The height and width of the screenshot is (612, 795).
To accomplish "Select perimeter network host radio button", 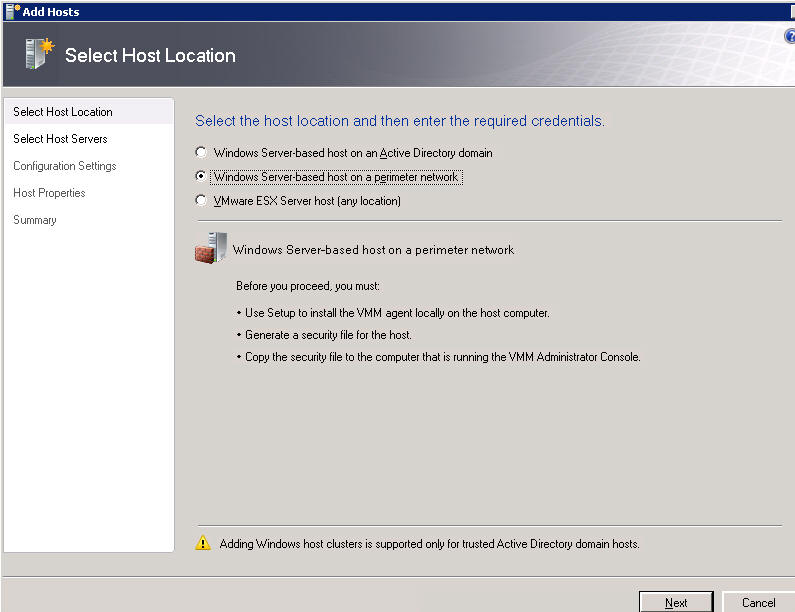I will 201,176.
